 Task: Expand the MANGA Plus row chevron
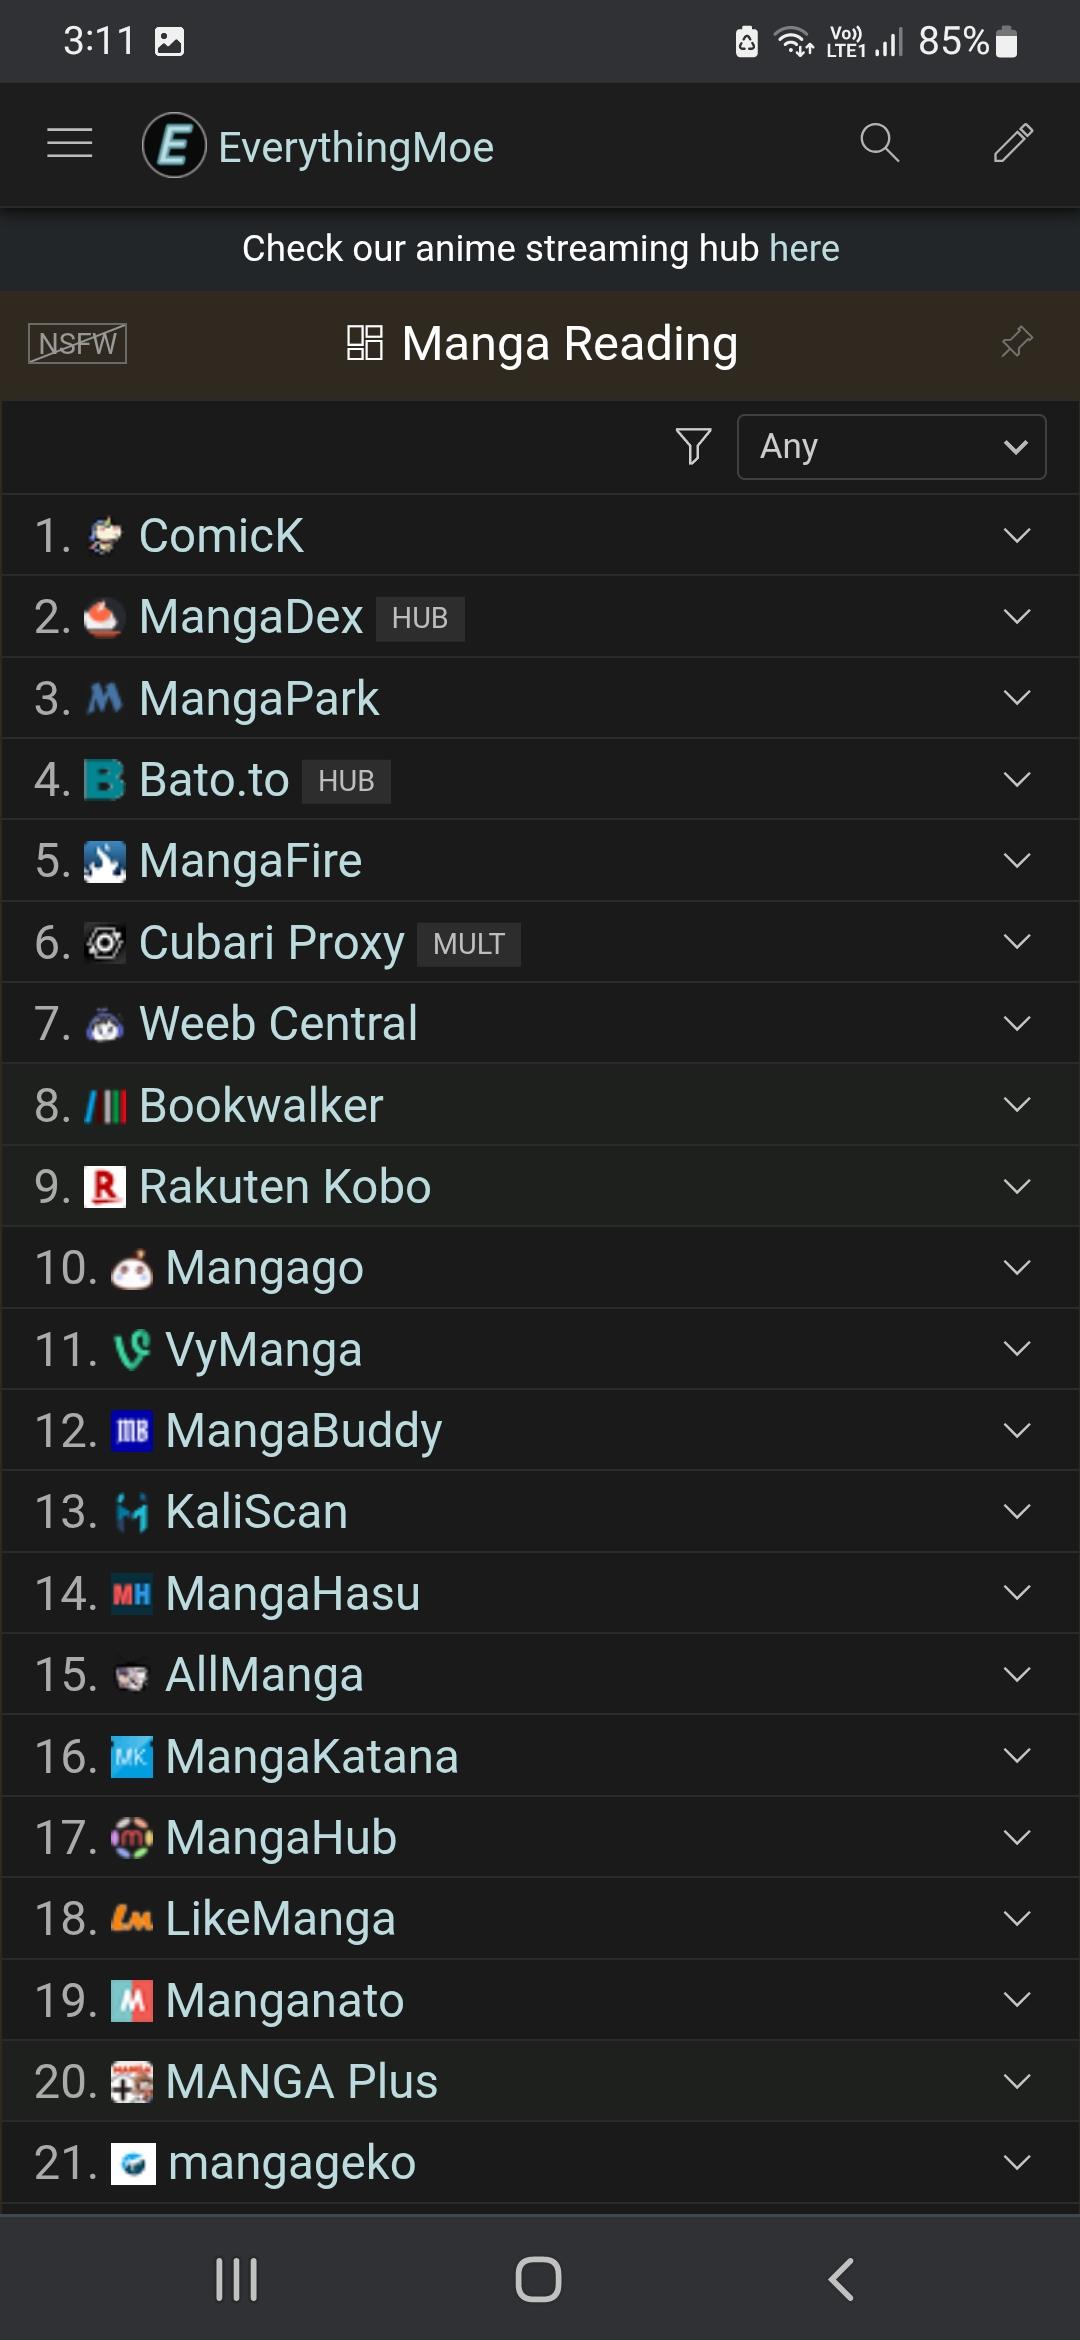click(x=1016, y=2082)
